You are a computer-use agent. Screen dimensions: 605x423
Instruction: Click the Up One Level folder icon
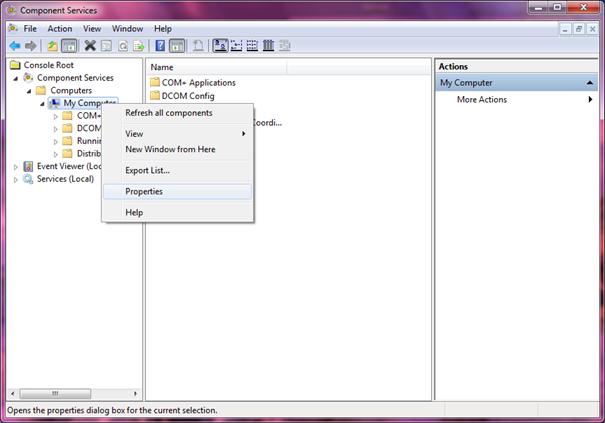tap(52, 46)
